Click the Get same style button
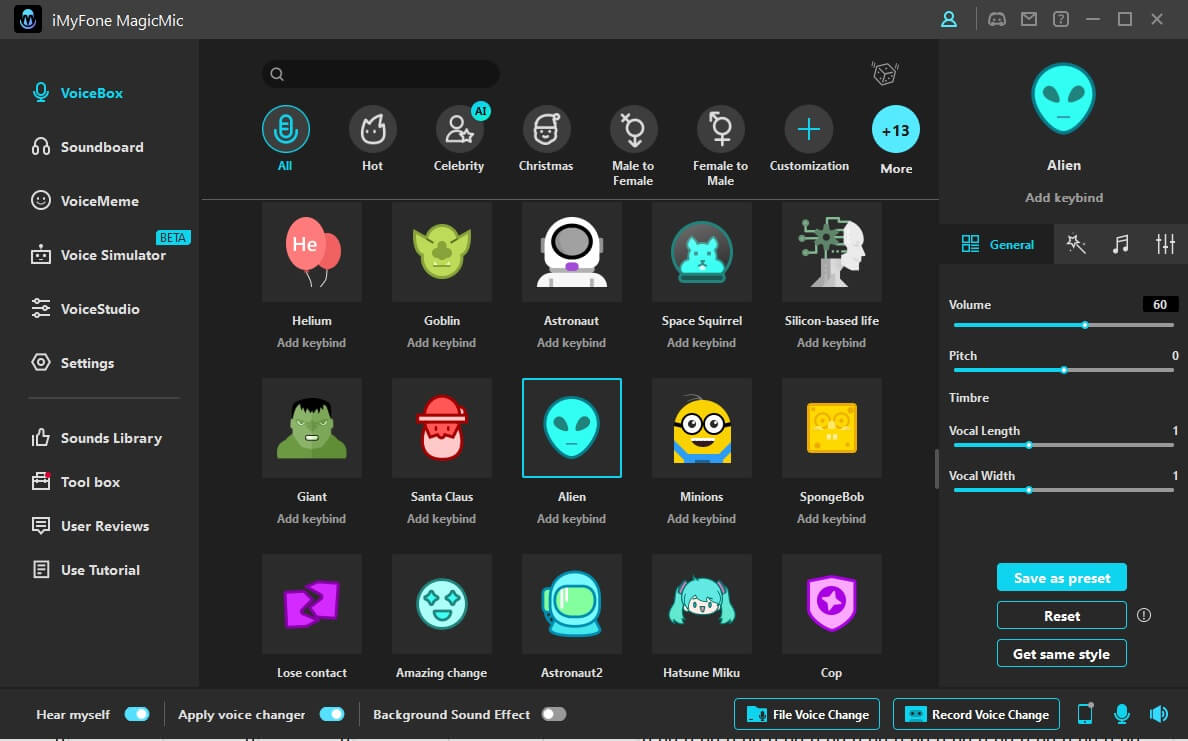1188x741 pixels. pyautogui.click(x=1061, y=653)
